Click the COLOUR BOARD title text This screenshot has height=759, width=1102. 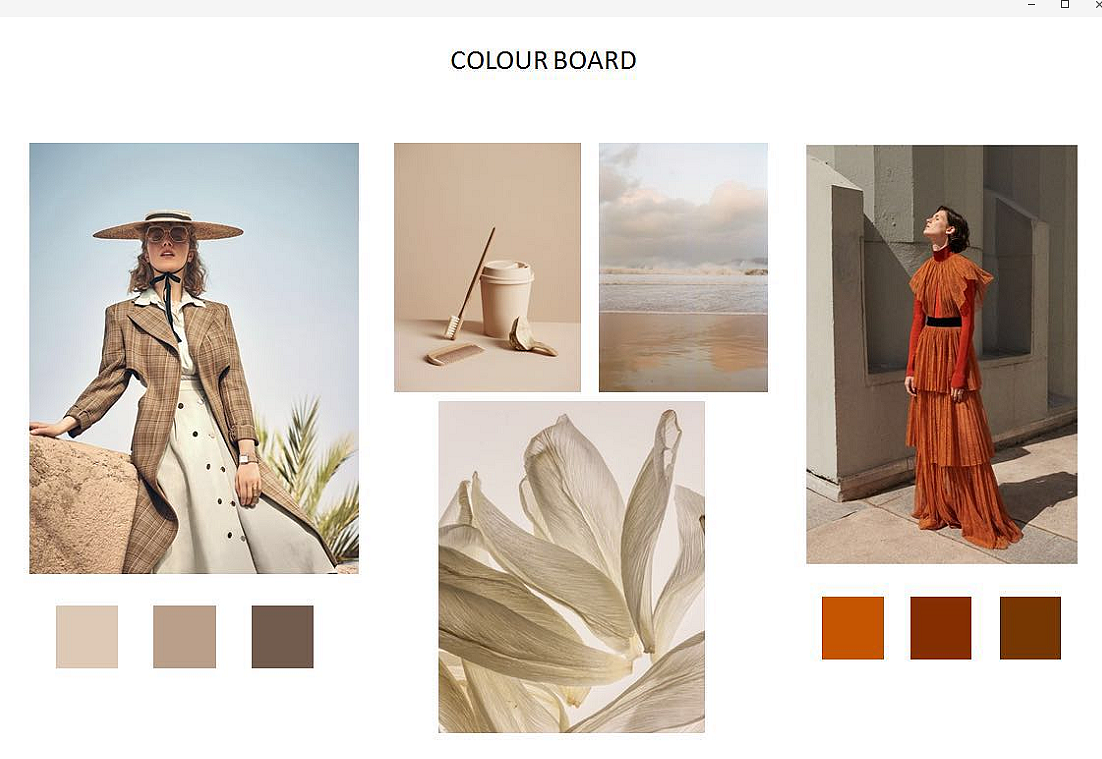pos(543,60)
